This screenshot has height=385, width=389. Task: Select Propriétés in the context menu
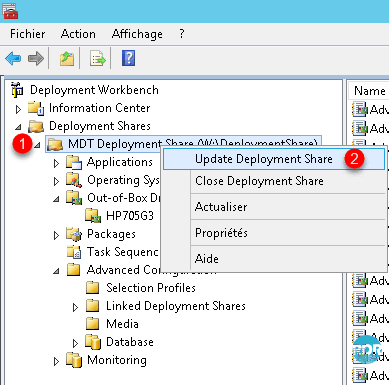(x=274, y=233)
